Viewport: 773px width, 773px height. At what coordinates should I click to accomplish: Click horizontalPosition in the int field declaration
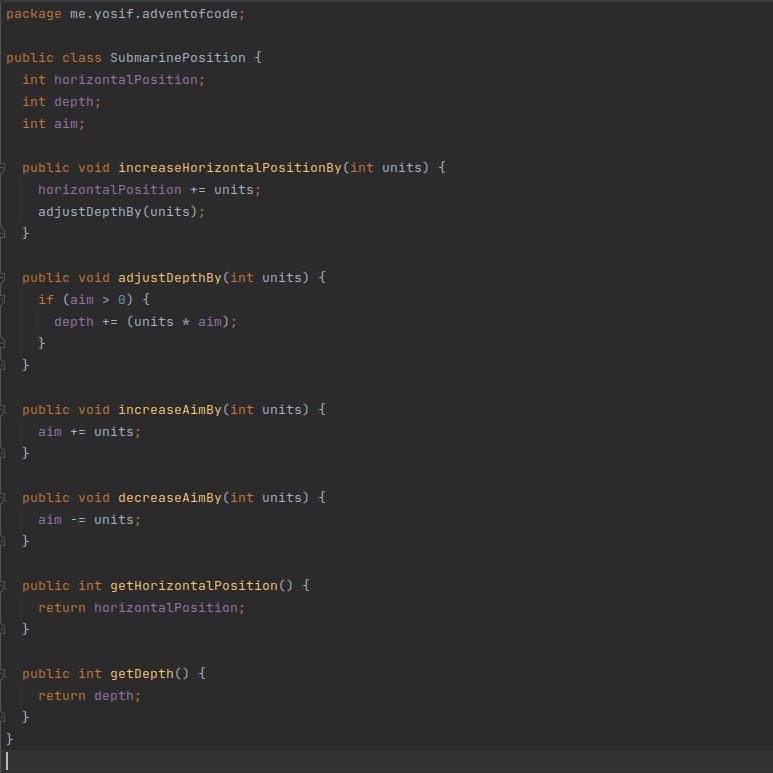click(x=126, y=80)
